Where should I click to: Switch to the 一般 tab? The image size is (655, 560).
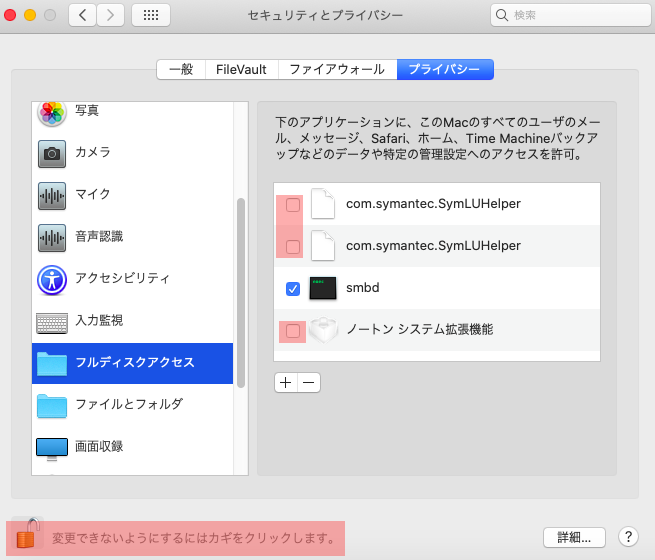181,70
